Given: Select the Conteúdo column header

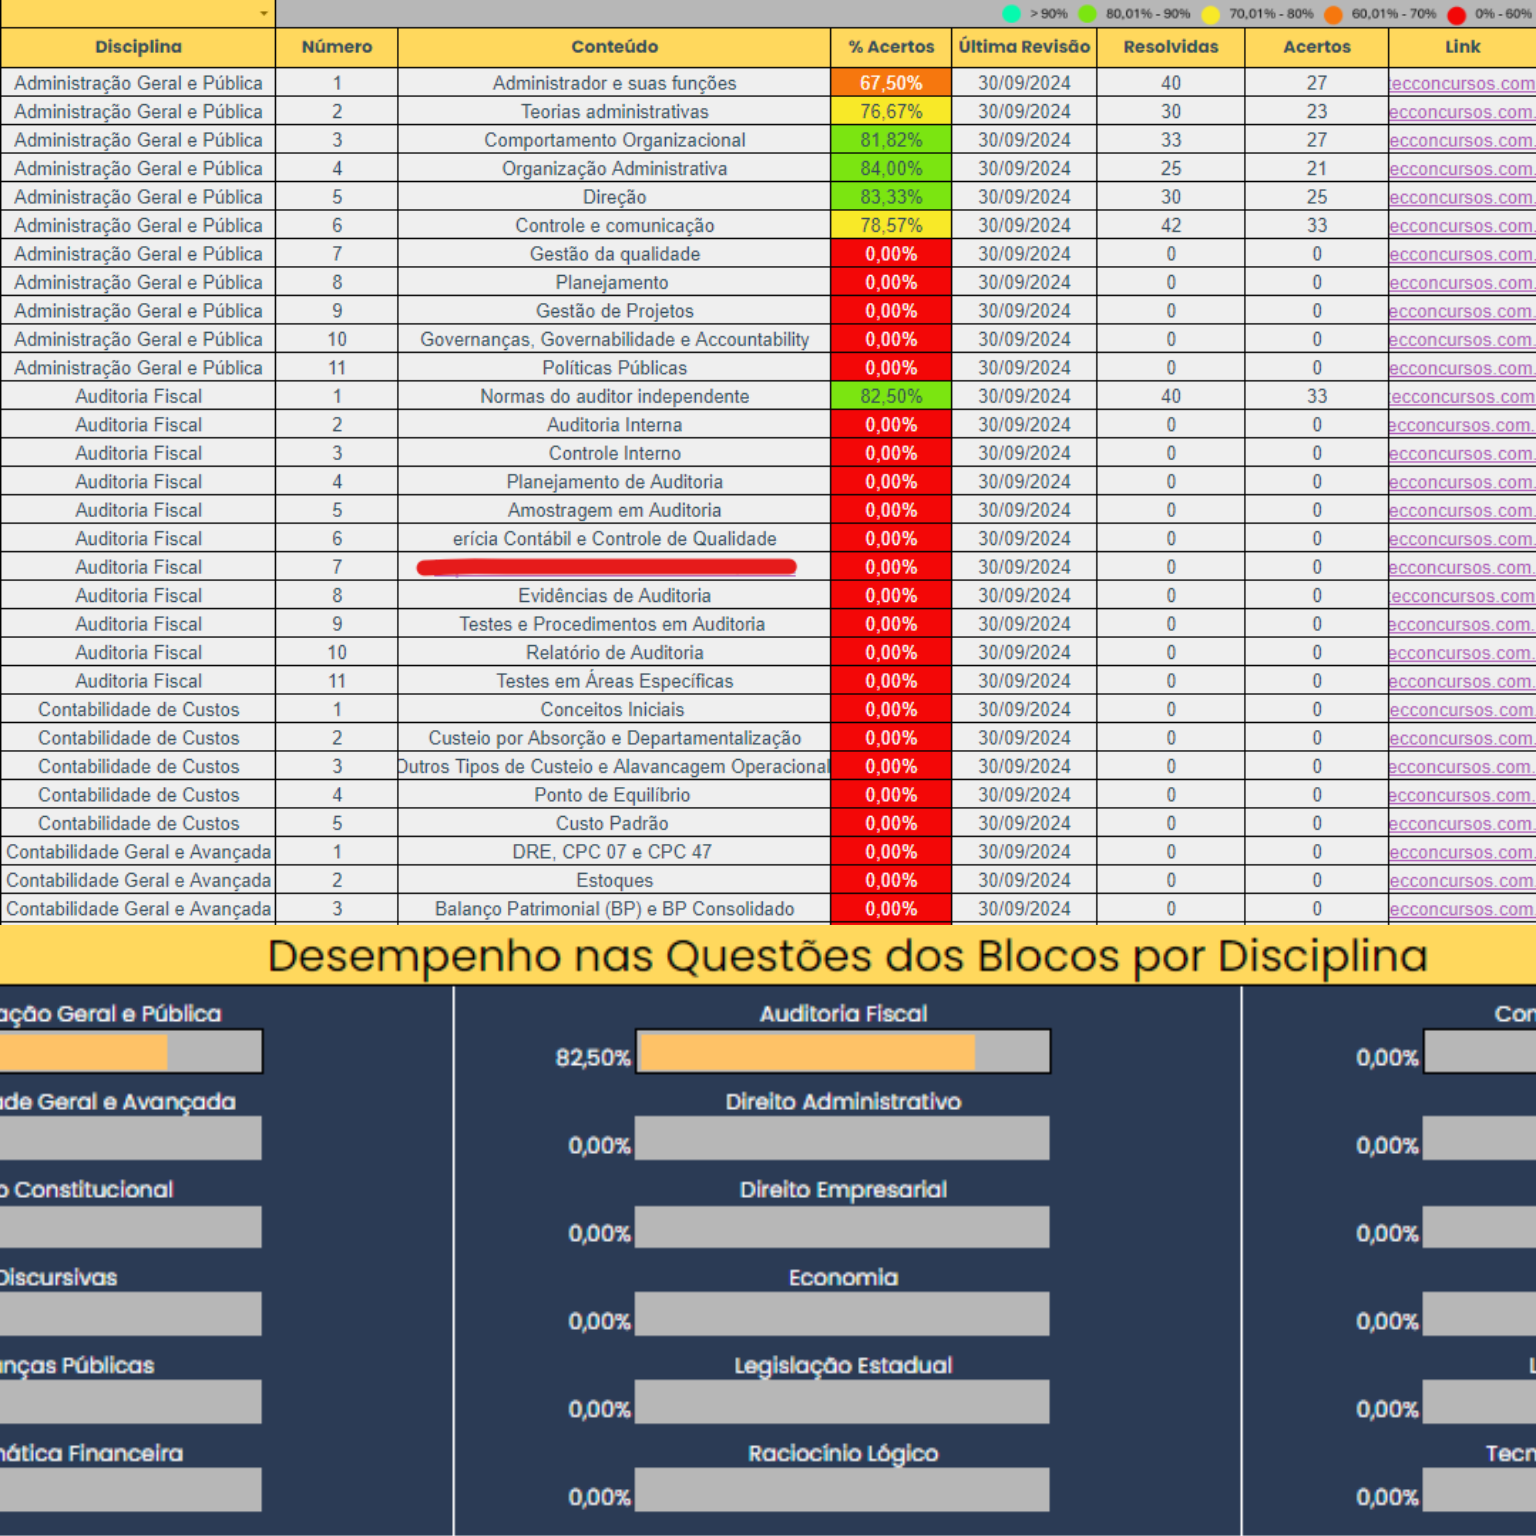Looking at the screenshot, I should [x=614, y=47].
